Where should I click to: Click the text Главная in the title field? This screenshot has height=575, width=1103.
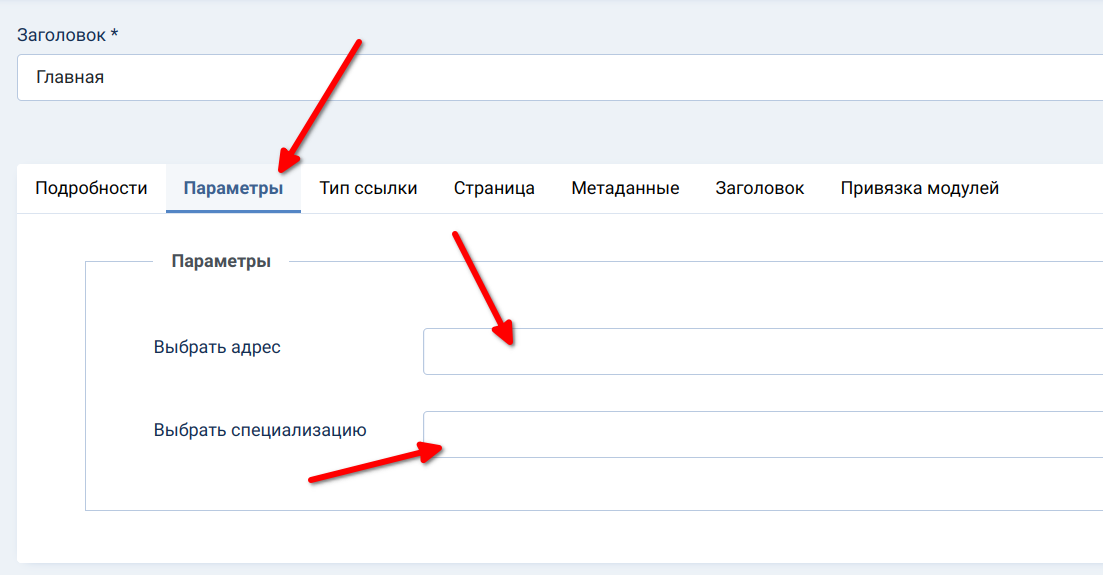(x=70, y=77)
